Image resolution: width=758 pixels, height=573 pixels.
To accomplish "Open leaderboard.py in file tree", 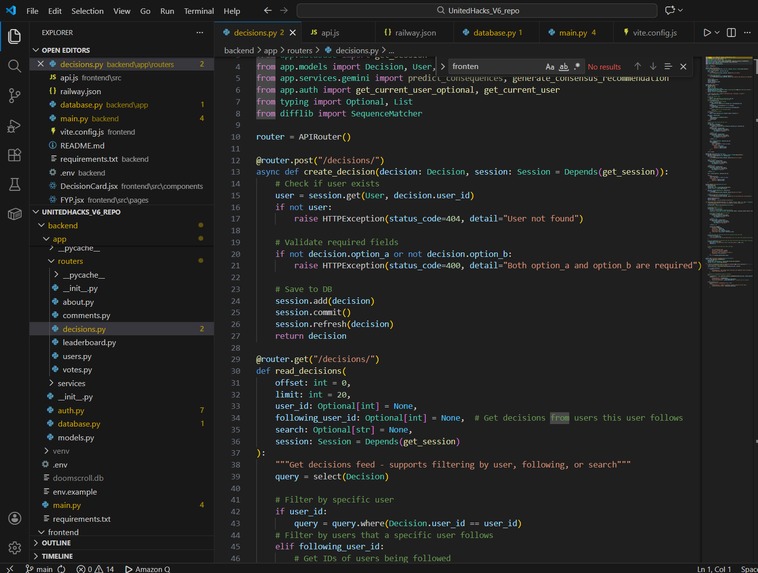I will tap(89, 342).
